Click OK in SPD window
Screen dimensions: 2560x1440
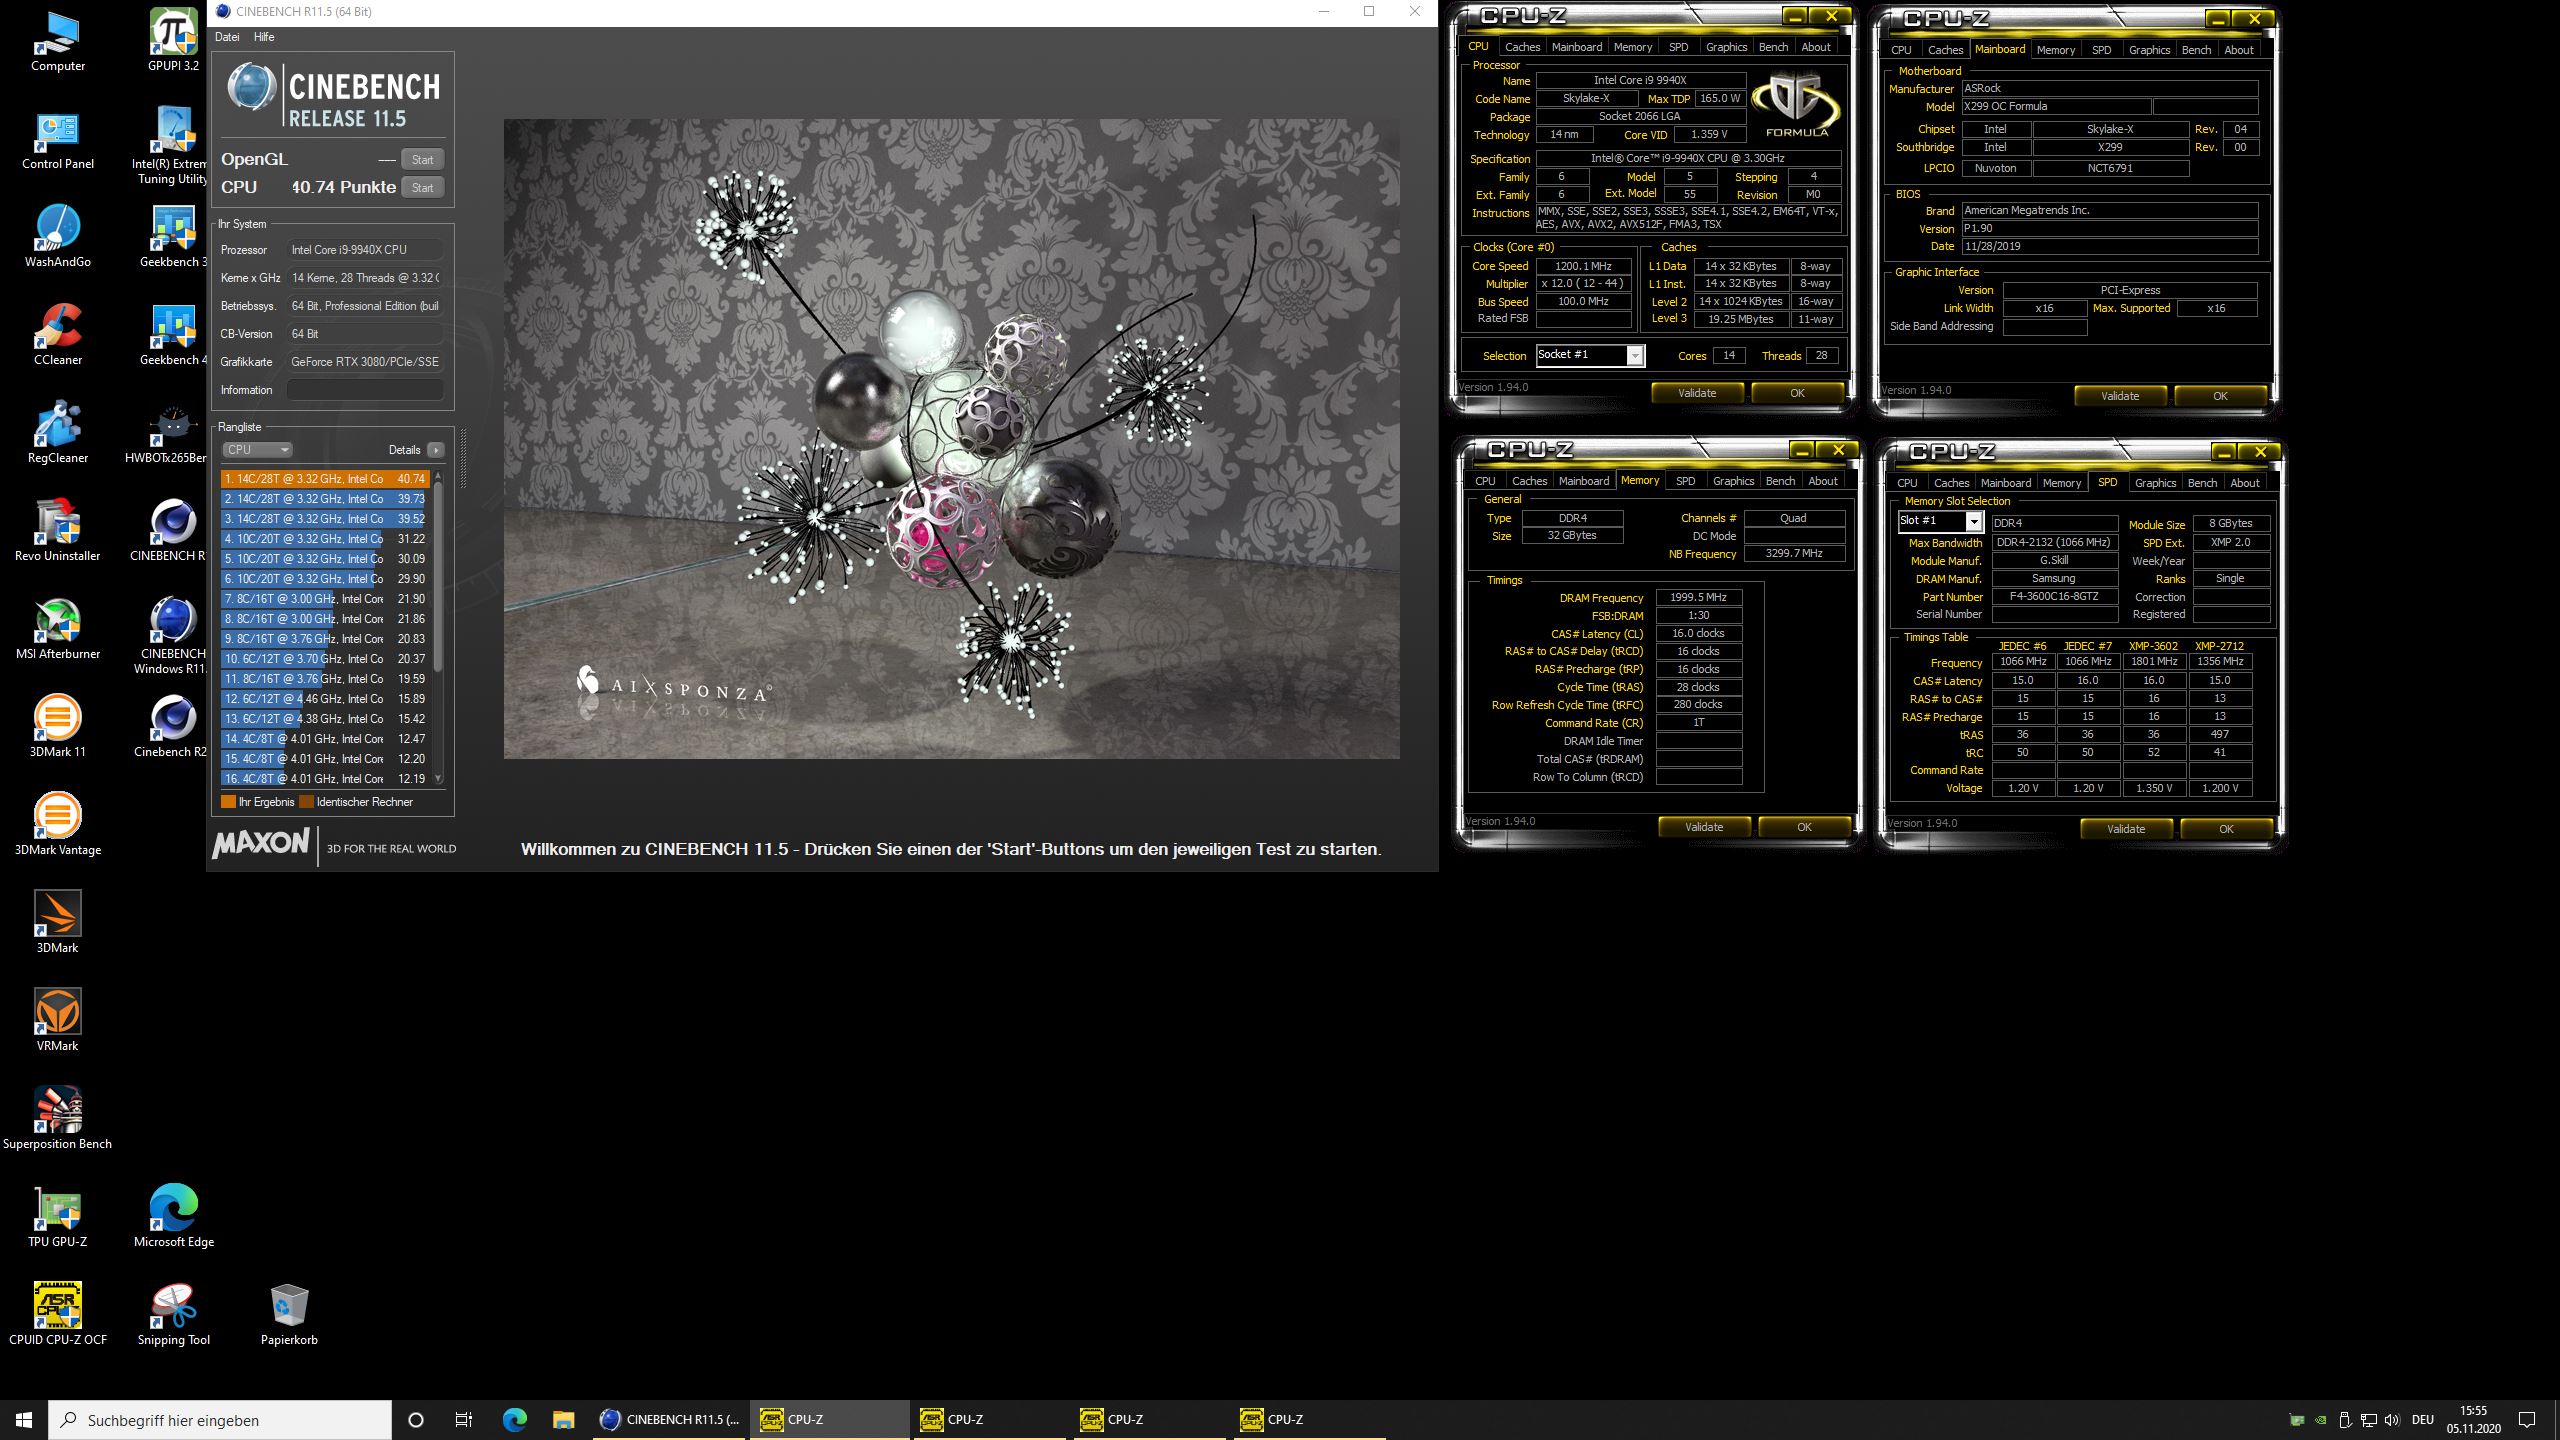click(x=2226, y=829)
